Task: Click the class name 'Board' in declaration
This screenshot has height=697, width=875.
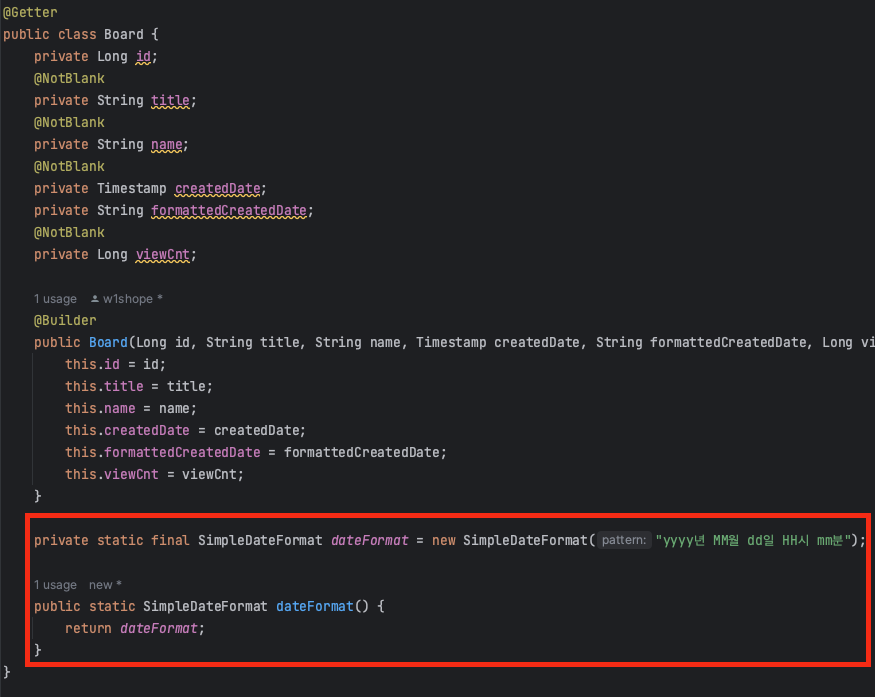Action: point(123,35)
